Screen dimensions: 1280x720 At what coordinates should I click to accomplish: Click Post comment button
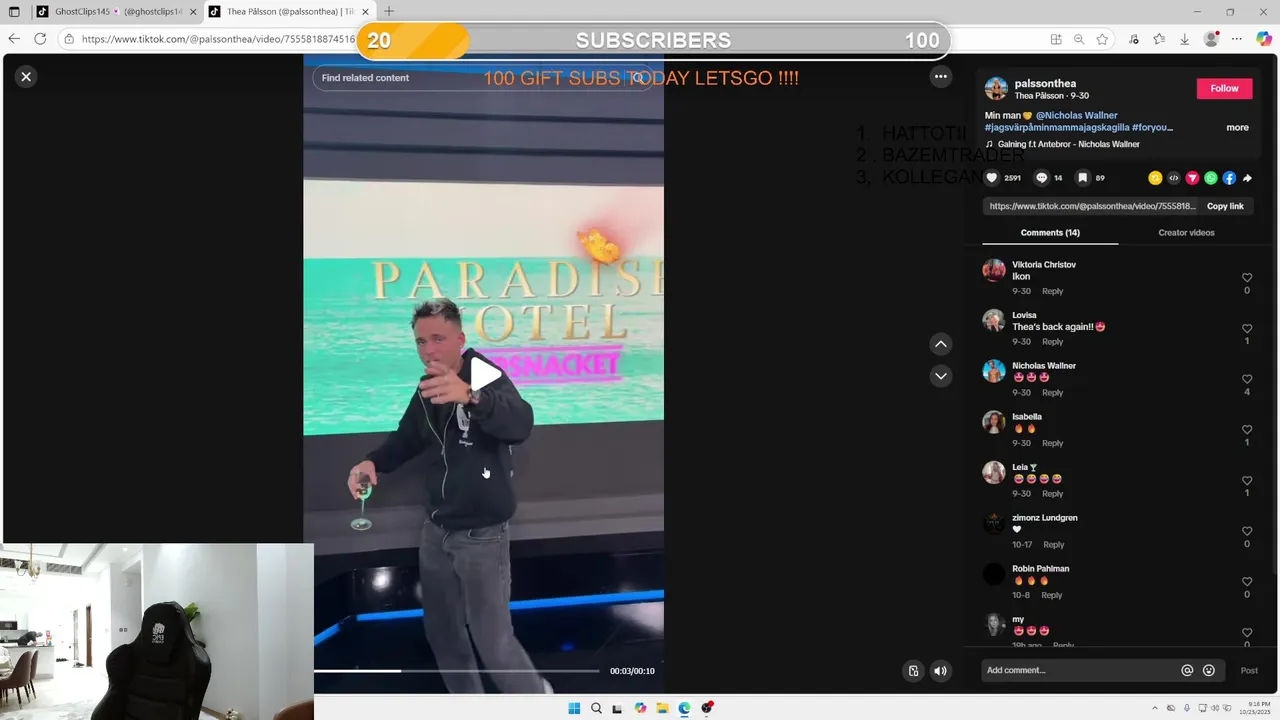1249,670
